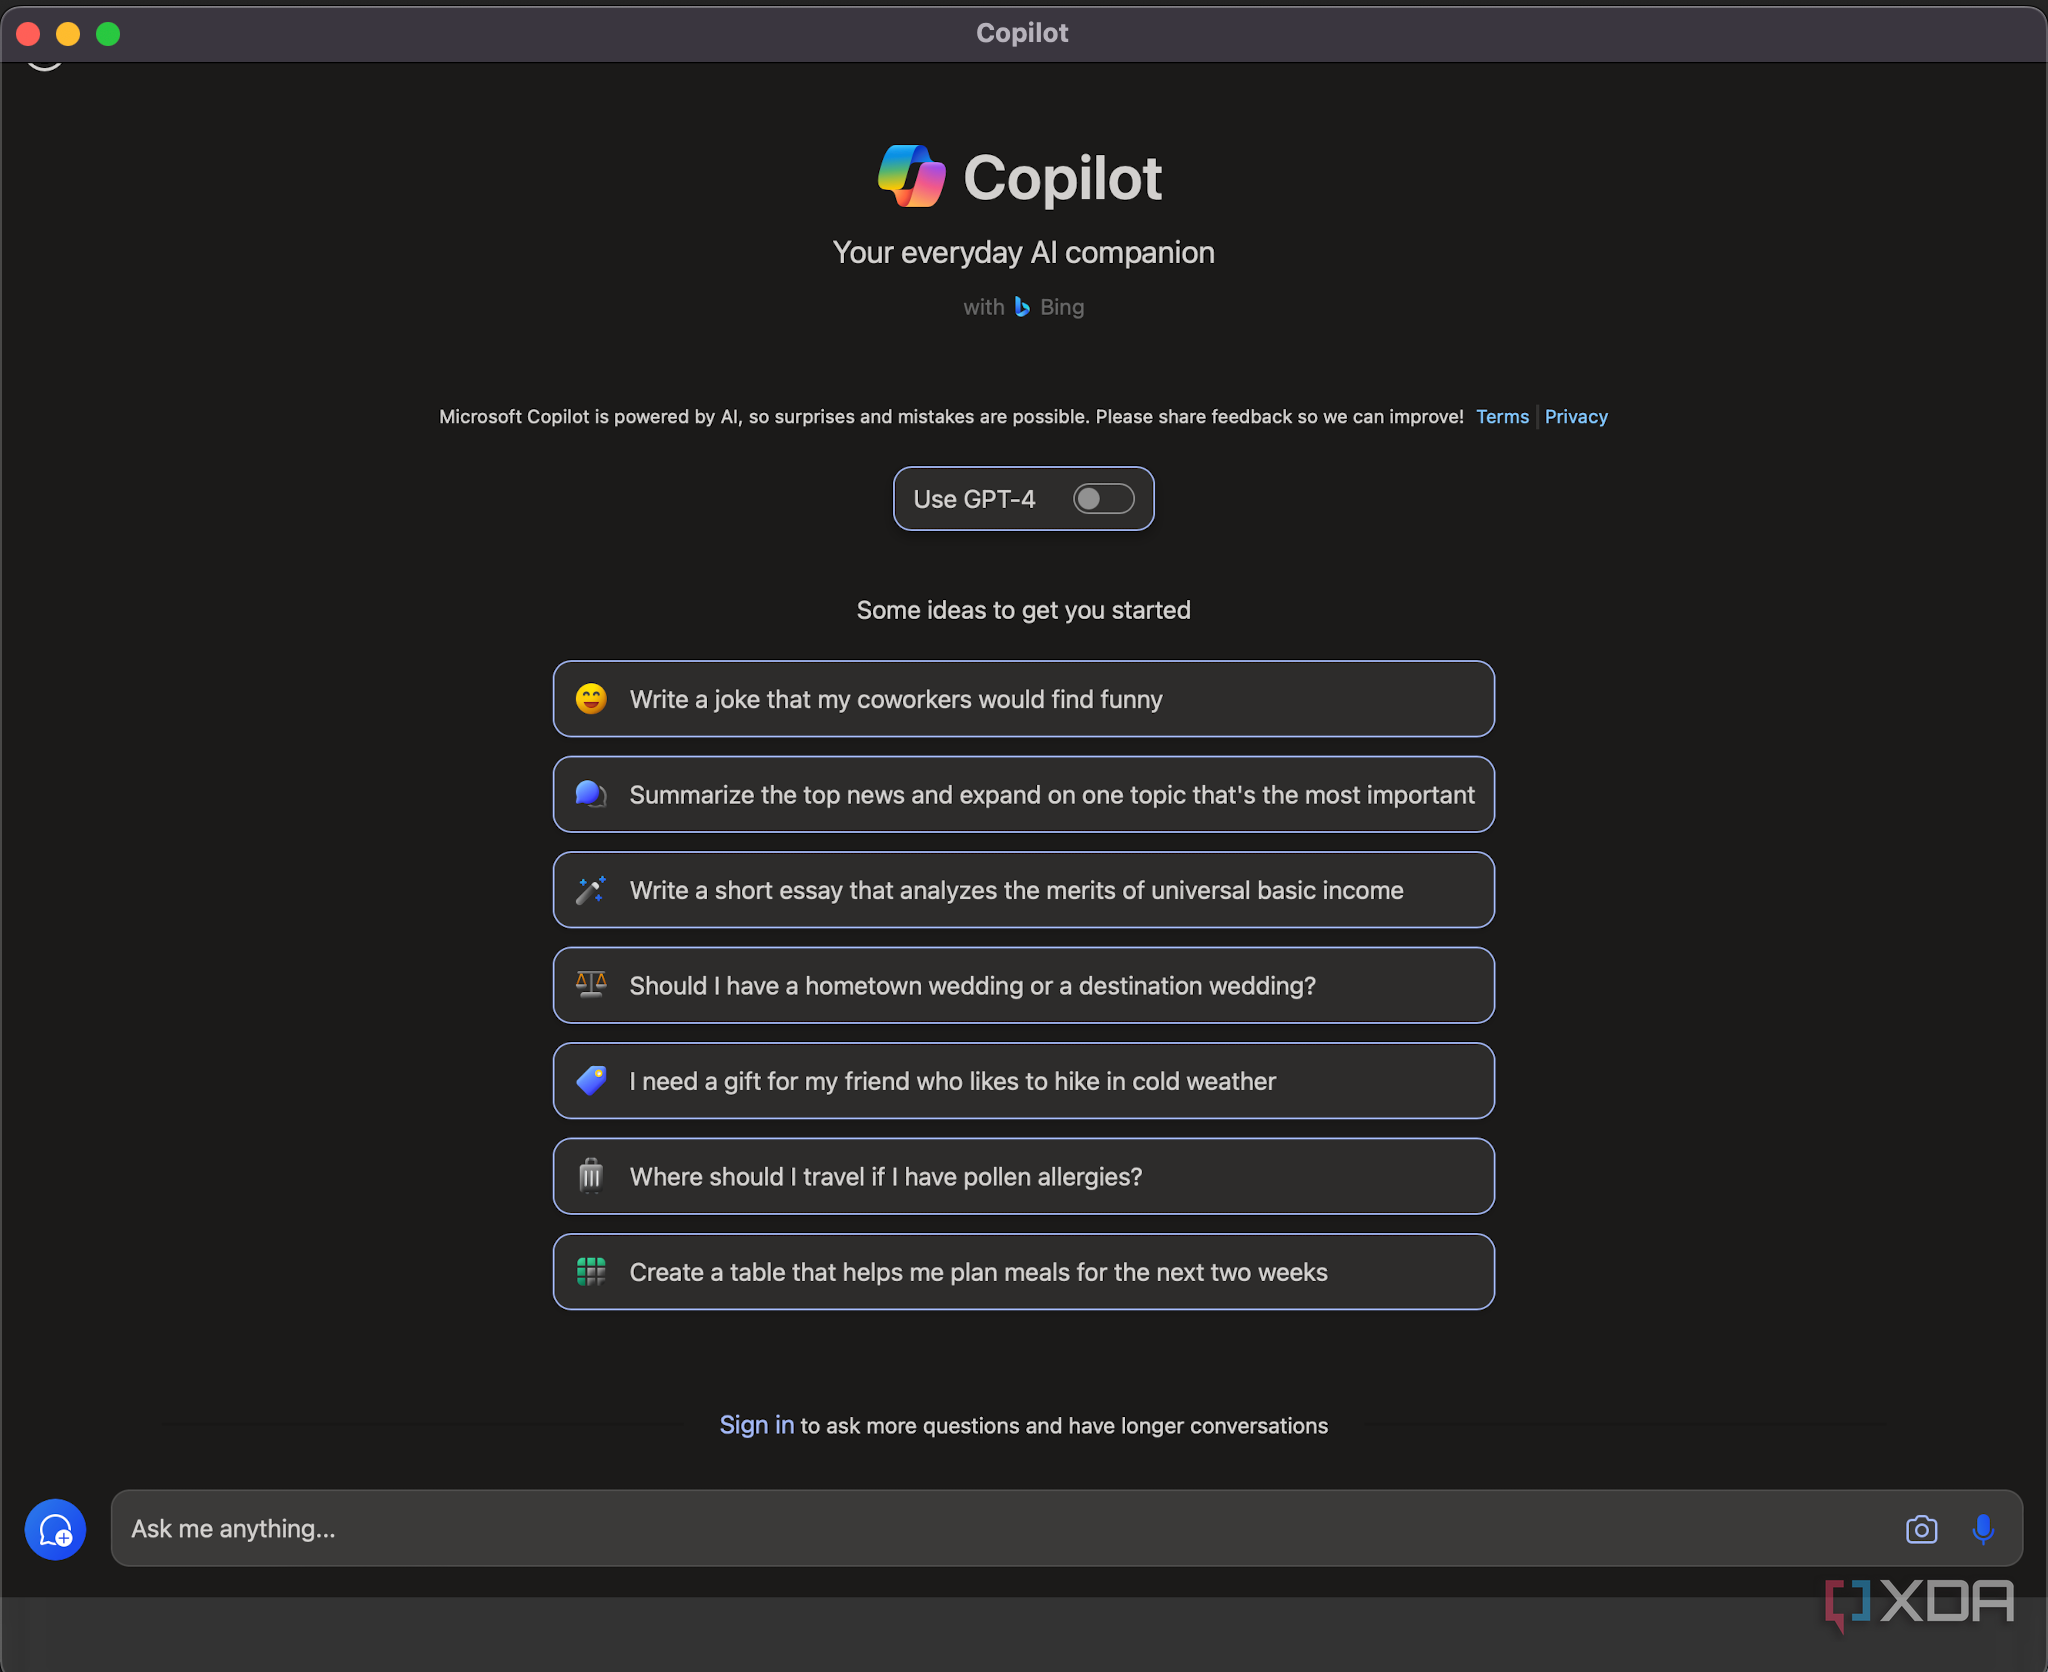2048x1672 pixels.
Task: Click the microphone voice input icon
Action: tap(1982, 1529)
